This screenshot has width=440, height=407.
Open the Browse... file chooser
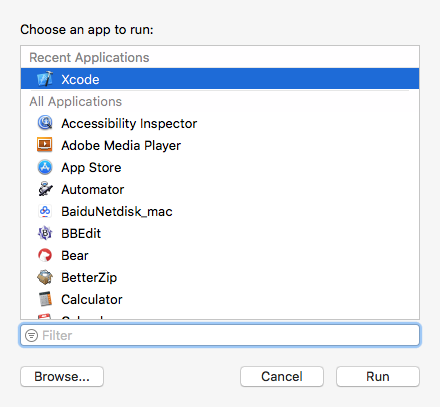[62, 377]
